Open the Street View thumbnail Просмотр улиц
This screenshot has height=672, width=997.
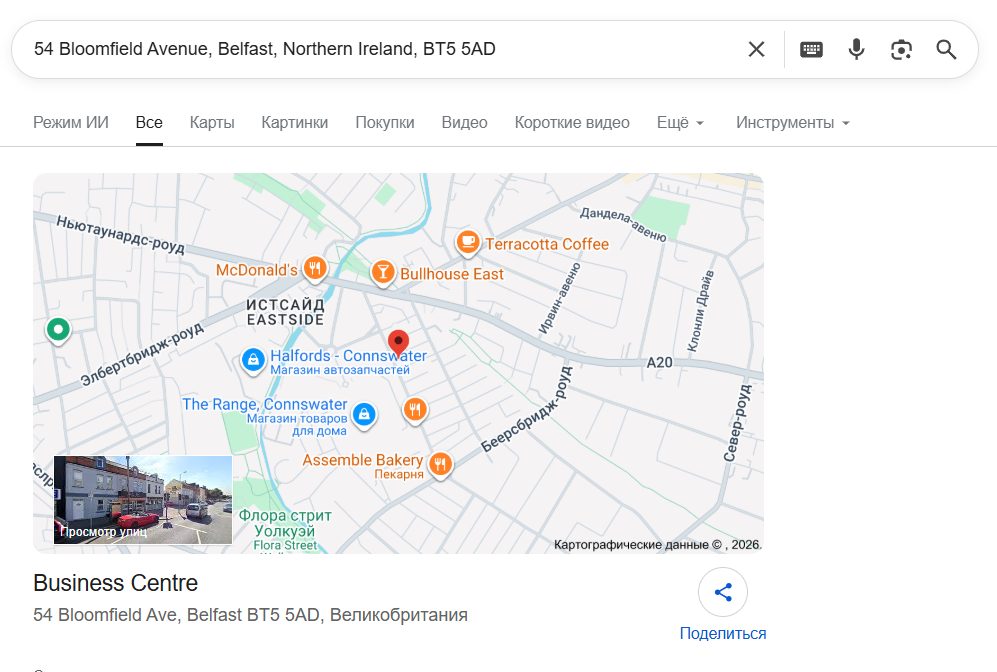tap(143, 500)
